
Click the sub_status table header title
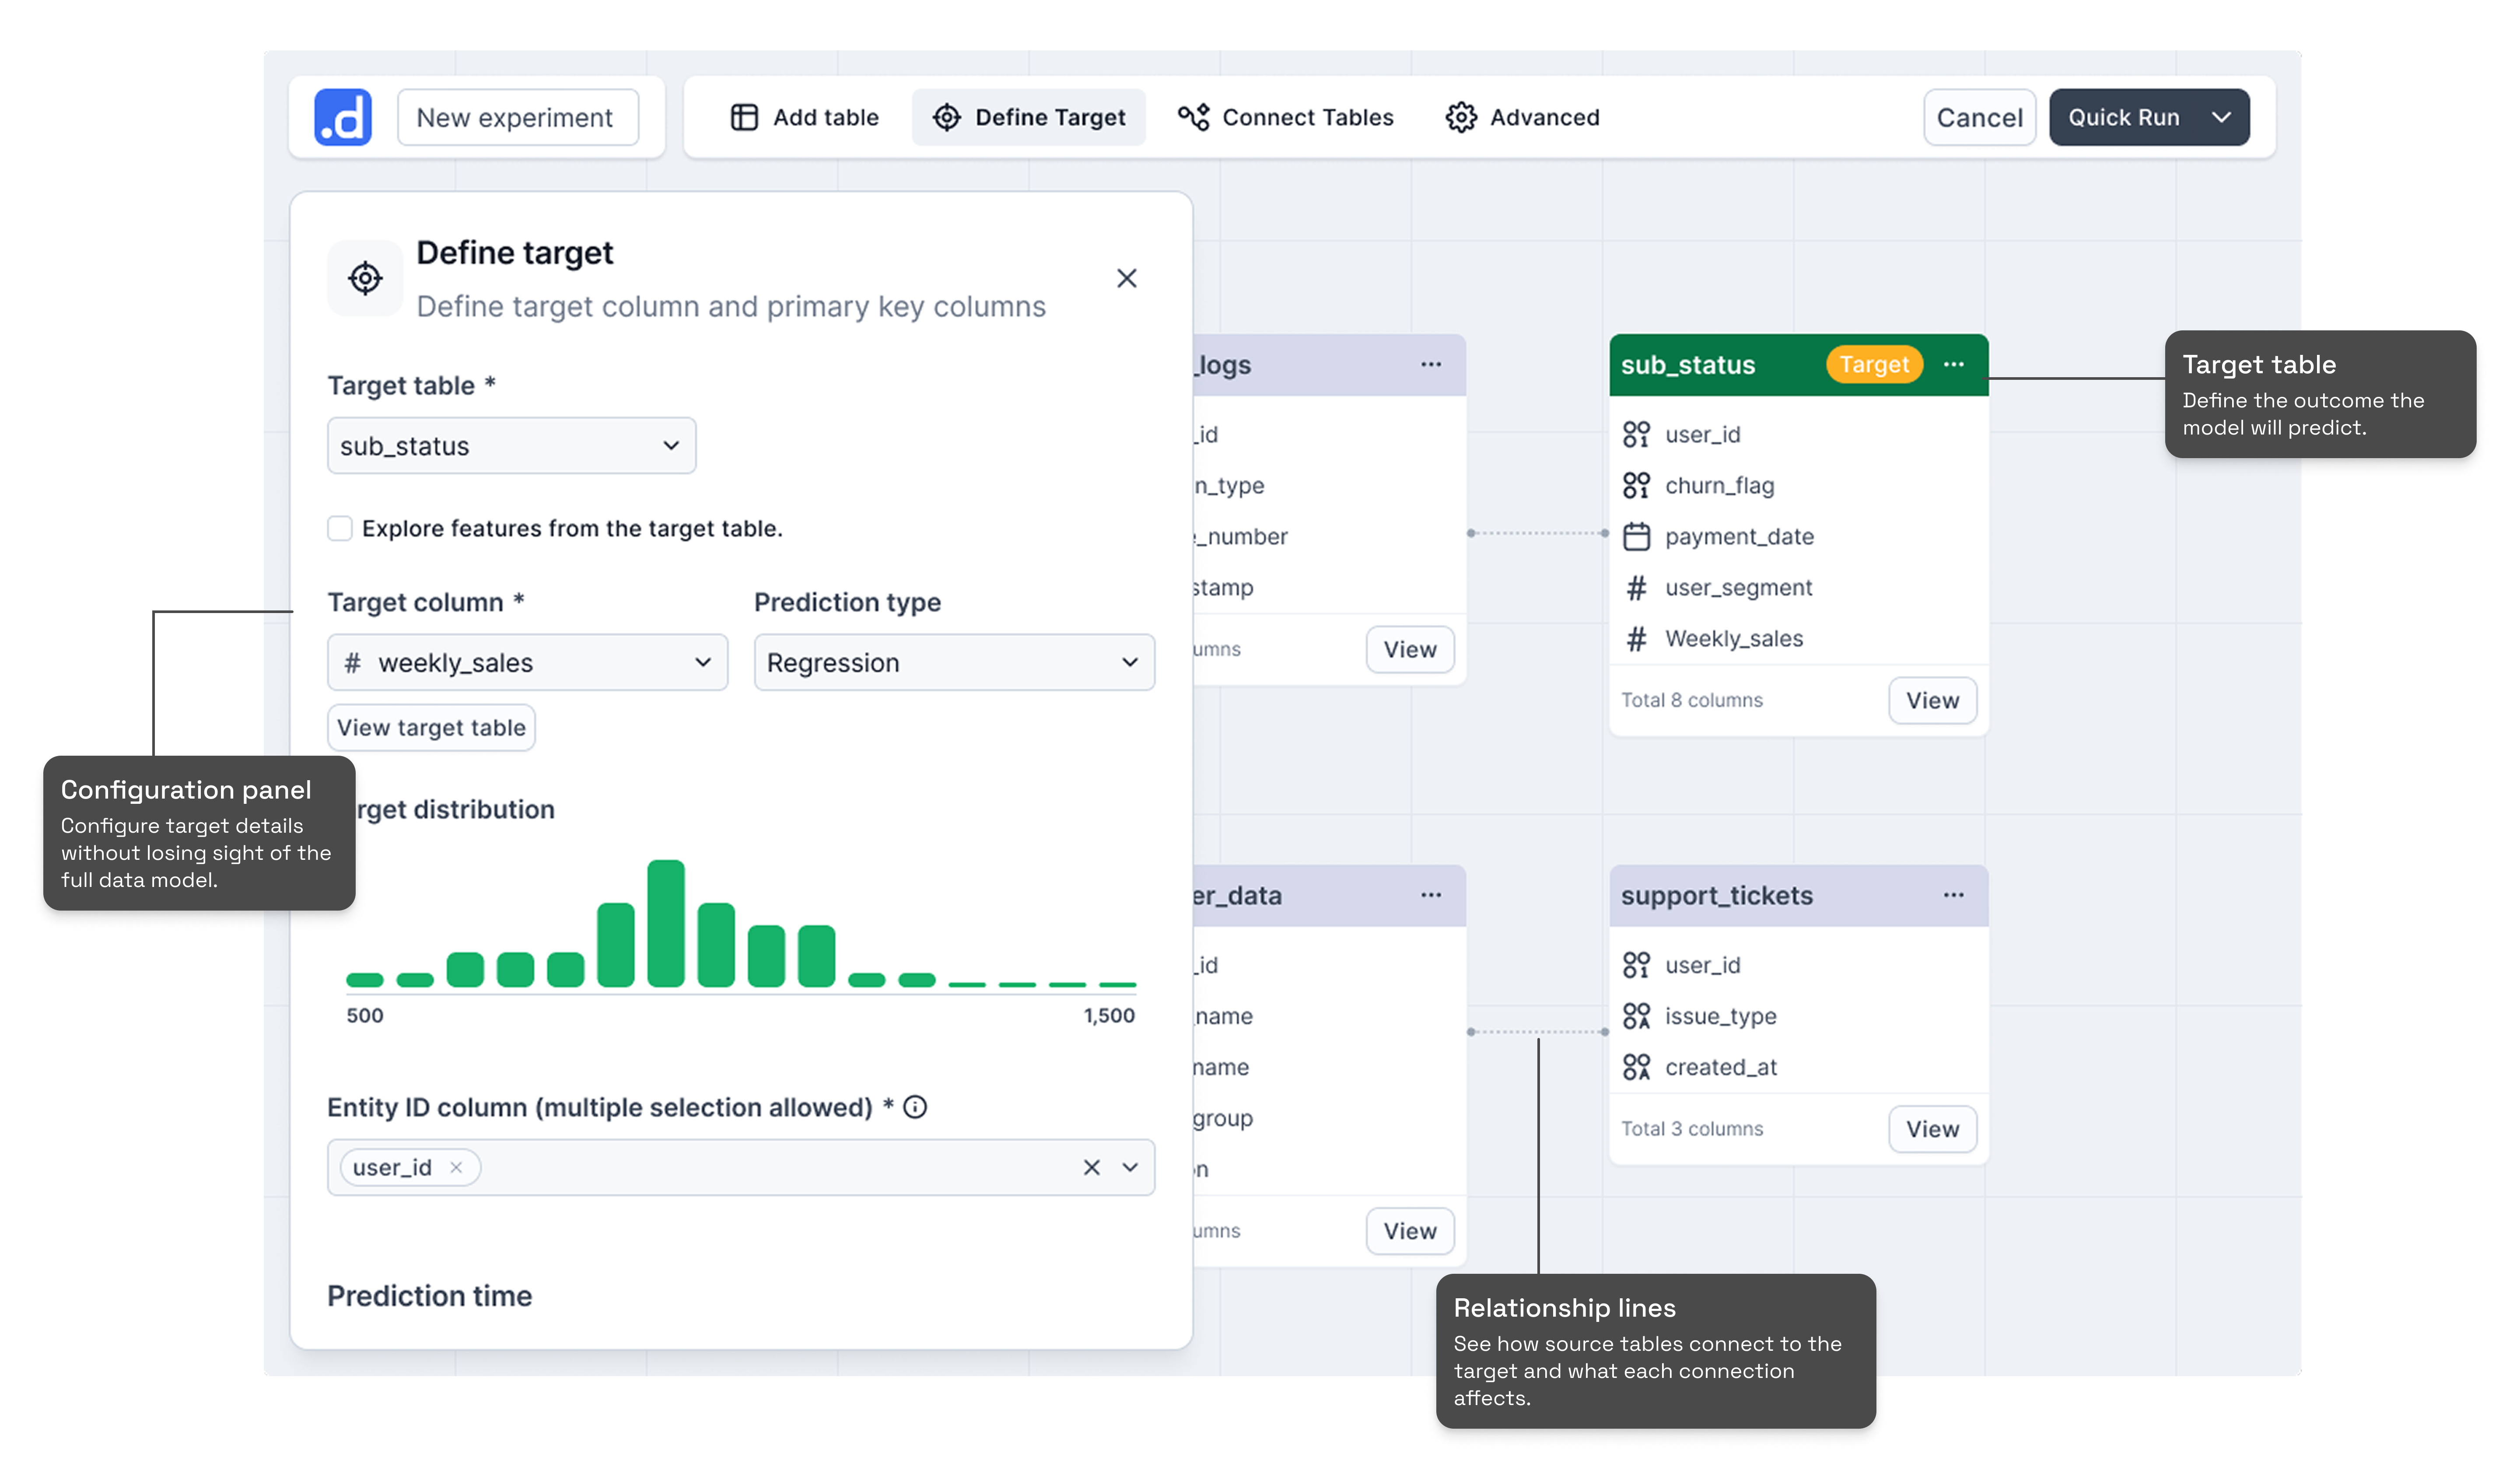tap(1687, 365)
